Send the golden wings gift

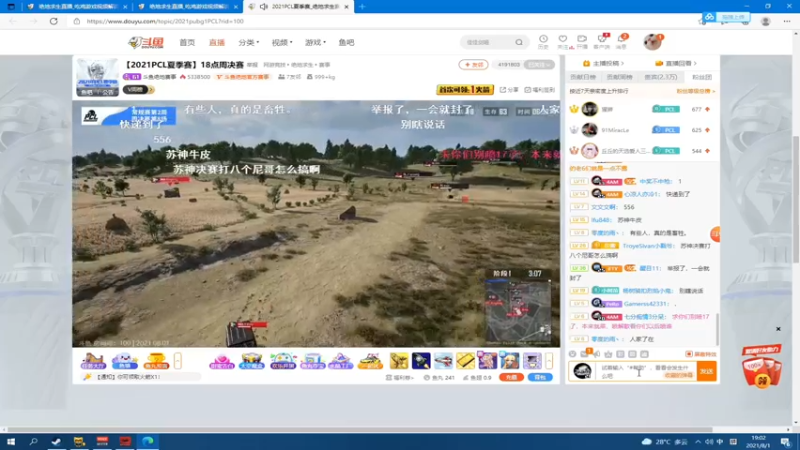[399, 361]
